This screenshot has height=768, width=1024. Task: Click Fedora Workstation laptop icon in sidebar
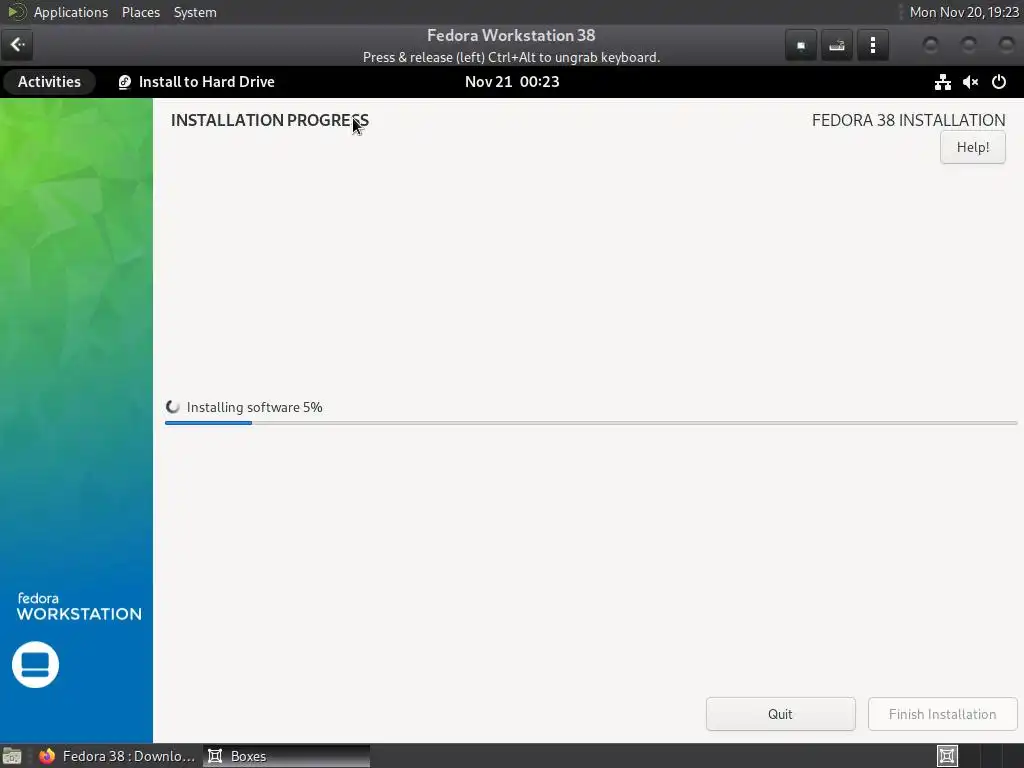pyautogui.click(x=35, y=665)
